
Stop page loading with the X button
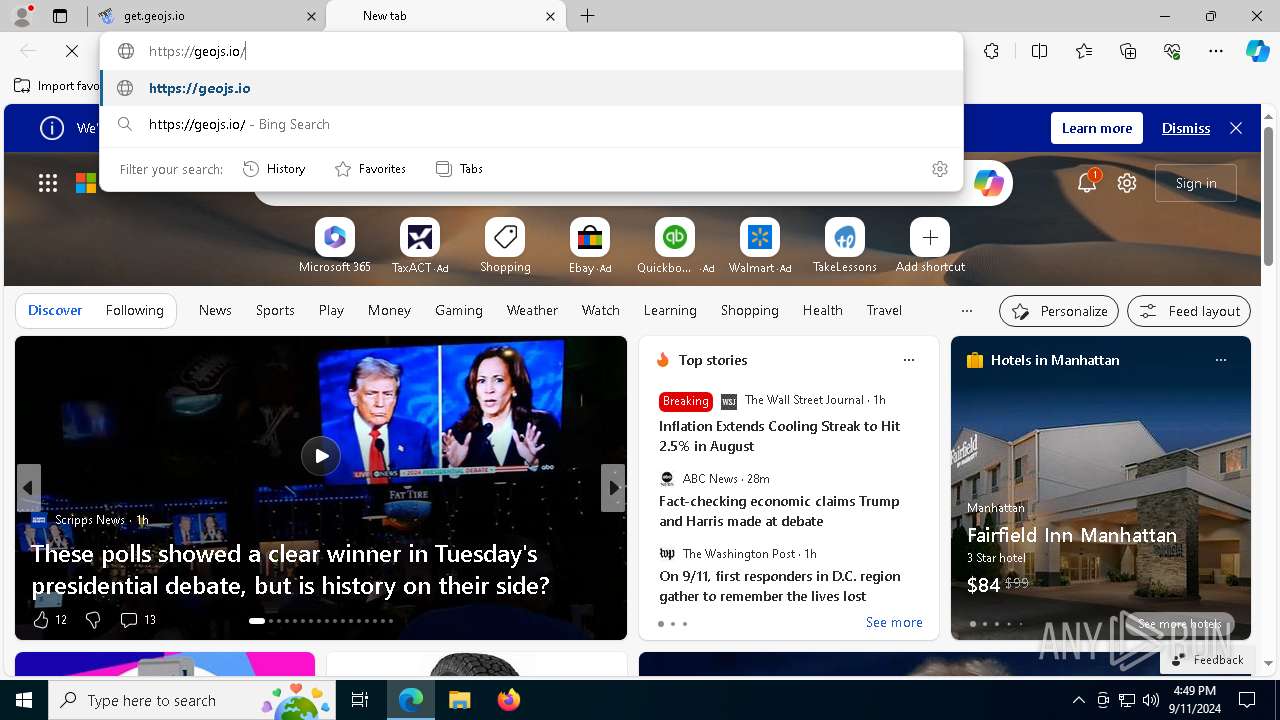pos(71,51)
